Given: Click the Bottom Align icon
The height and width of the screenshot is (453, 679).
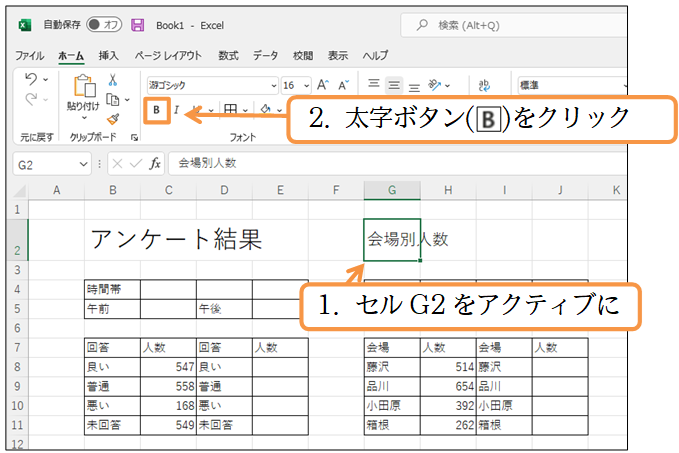Looking at the screenshot, I should (414, 87).
